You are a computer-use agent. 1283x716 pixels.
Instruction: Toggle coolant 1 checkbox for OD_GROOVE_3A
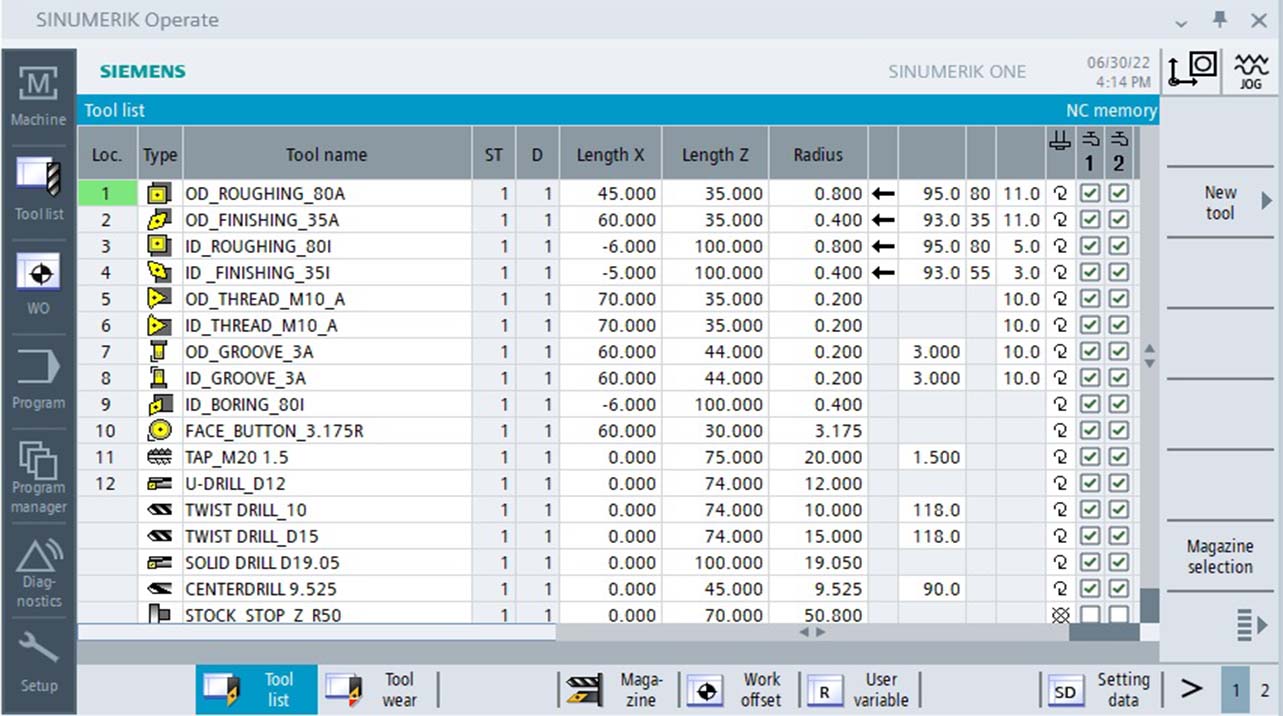click(x=1090, y=352)
